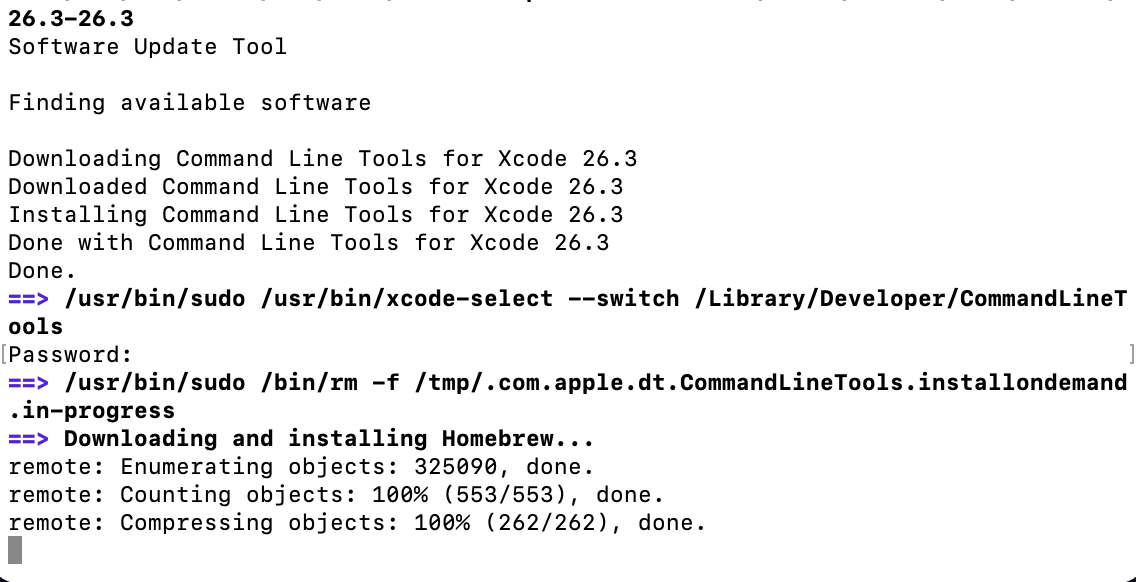Click the "Downloading Command Line Tools" line

(322, 159)
